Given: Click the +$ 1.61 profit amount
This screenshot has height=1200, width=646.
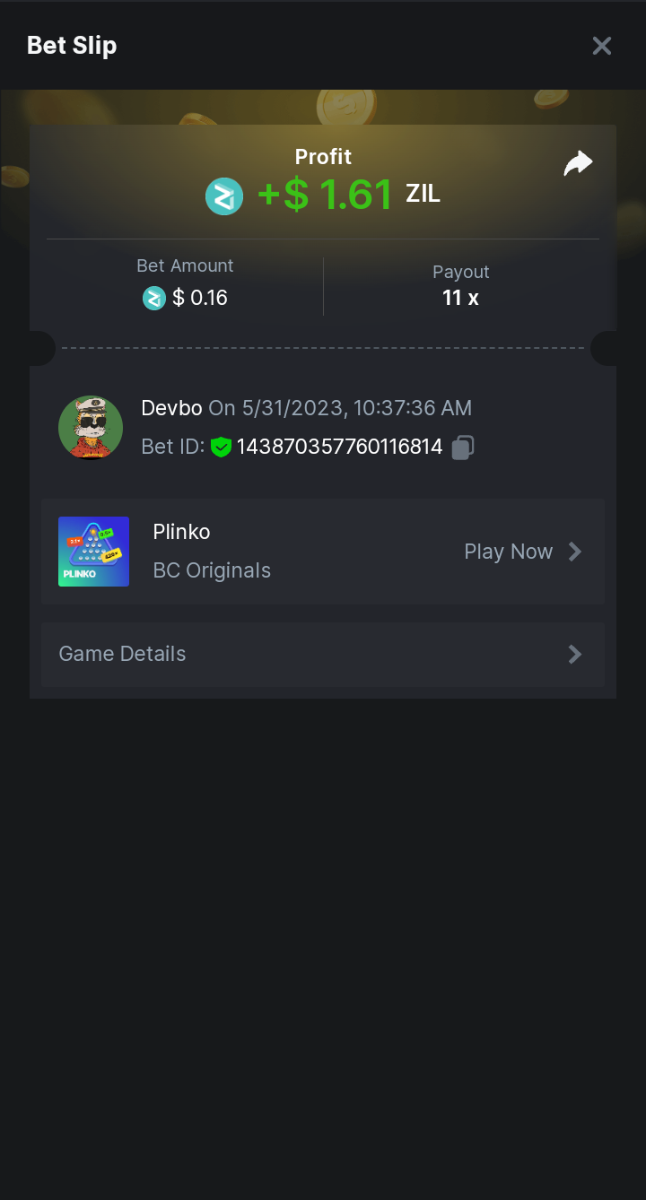Looking at the screenshot, I should pyautogui.click(x=324, y=195).
